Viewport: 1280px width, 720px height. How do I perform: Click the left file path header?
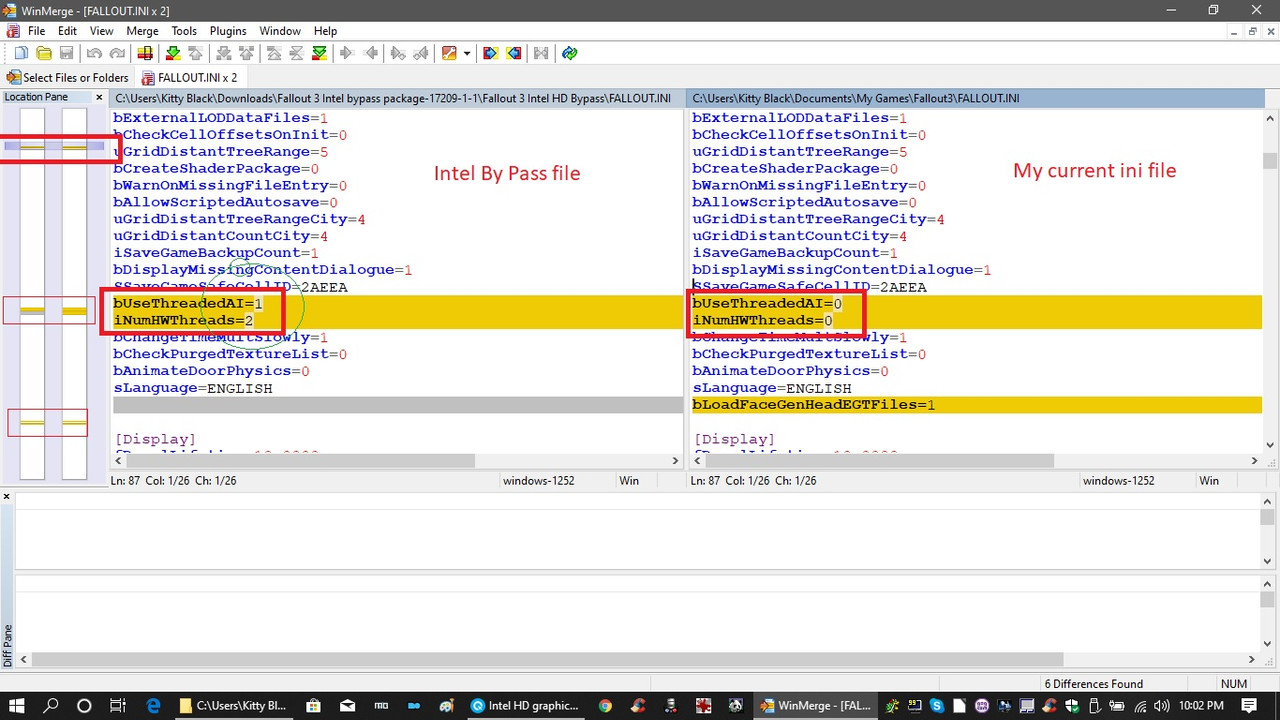[398, 98]
